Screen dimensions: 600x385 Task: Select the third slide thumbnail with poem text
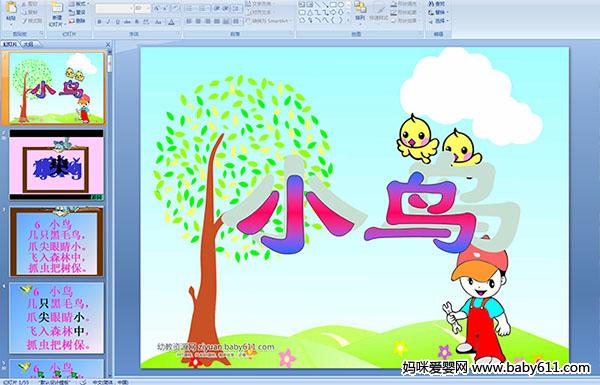(56, 241)
